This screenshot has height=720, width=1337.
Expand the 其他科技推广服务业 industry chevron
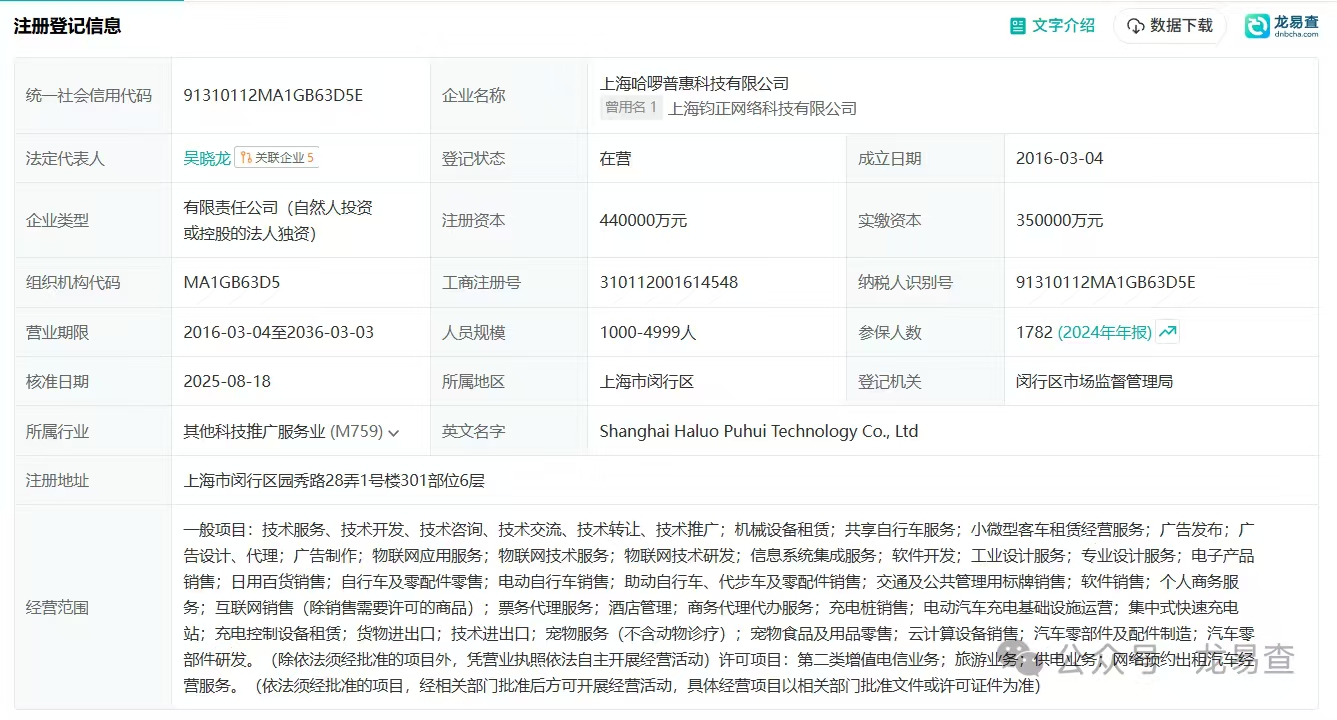point(394,433)
